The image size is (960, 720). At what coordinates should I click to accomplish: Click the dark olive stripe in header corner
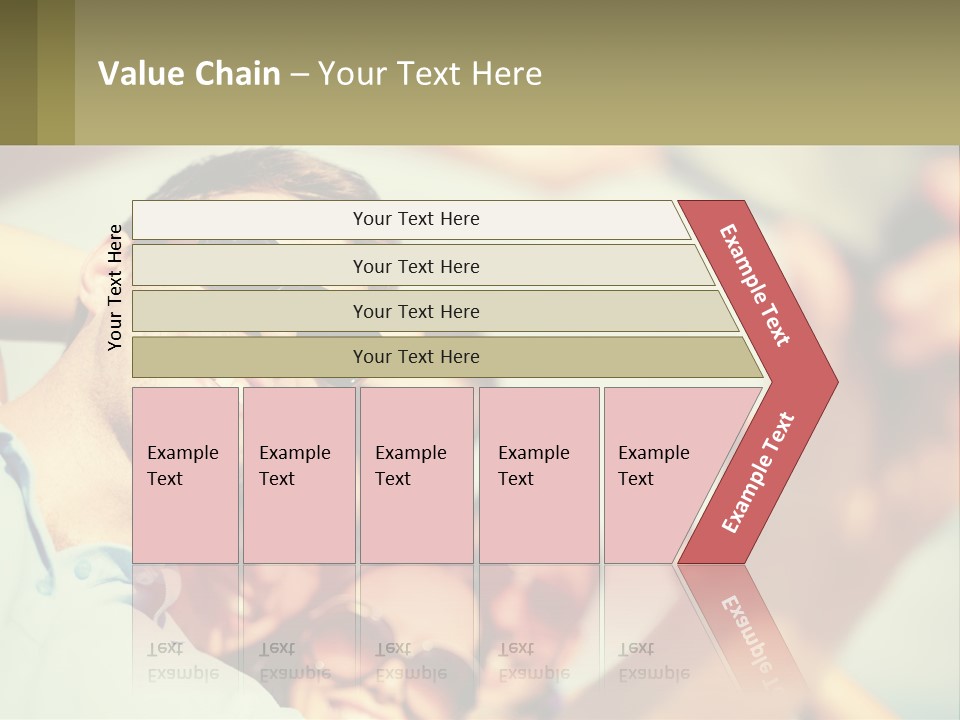click(x=18, y=72)
